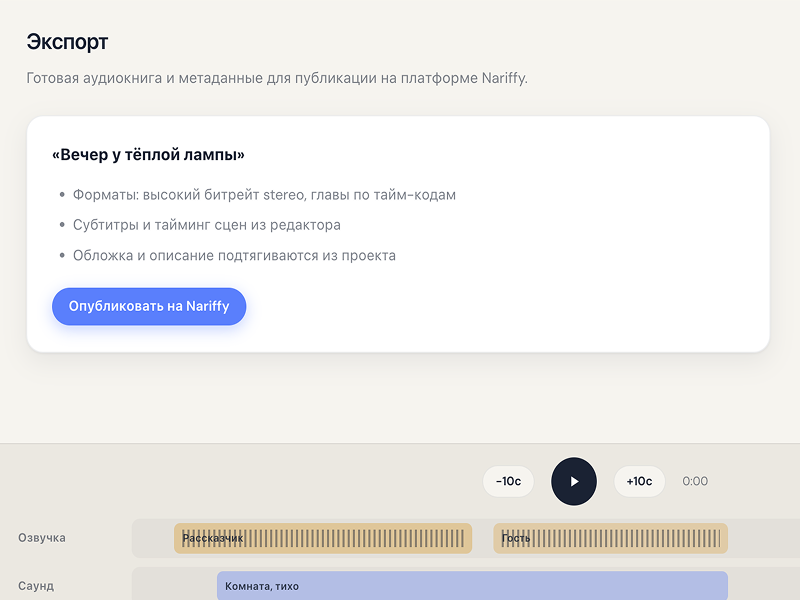Click the Форматы: высокий битрейт stereo bullet

click(x=264, y=195)
